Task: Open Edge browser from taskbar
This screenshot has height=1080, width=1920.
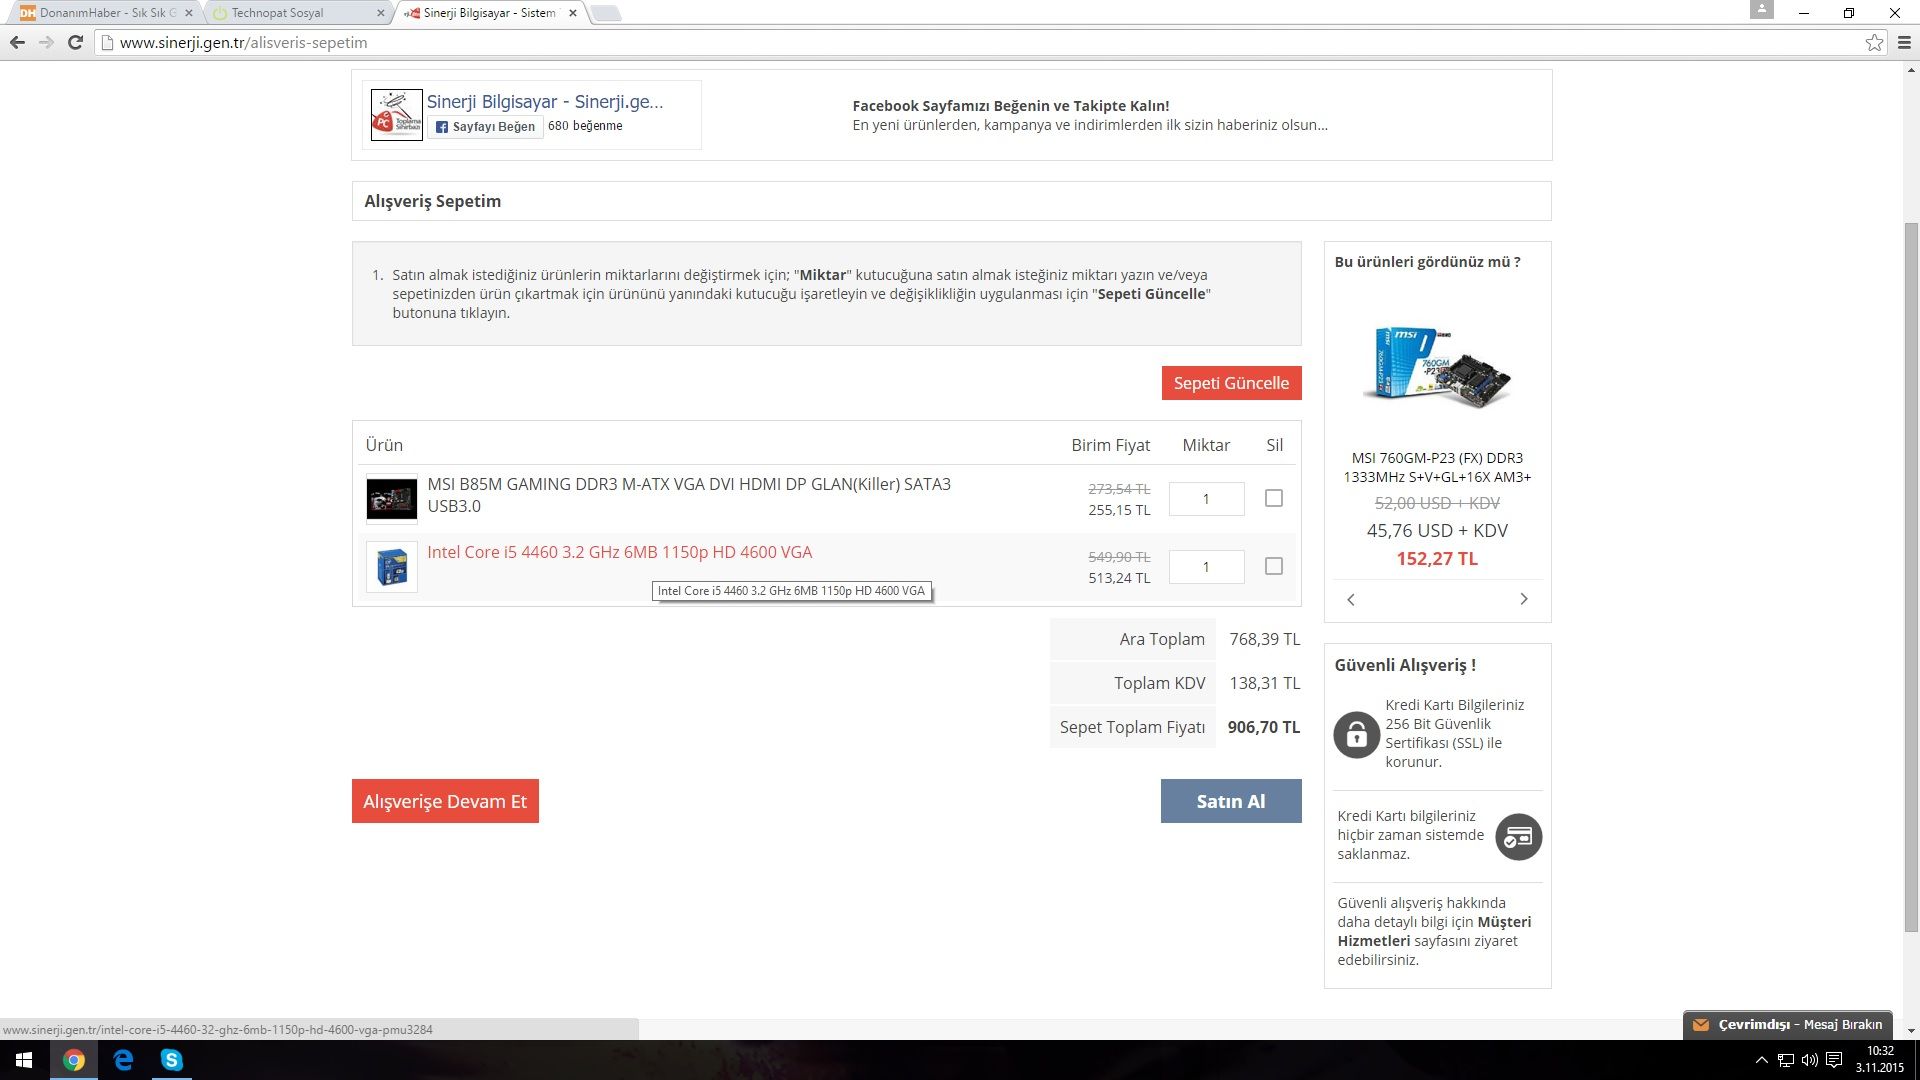Action: tap(124, 1060)
